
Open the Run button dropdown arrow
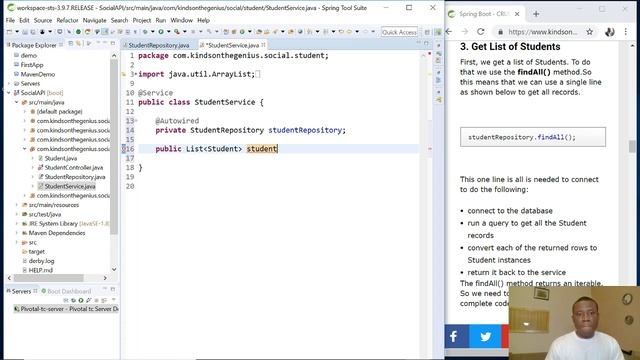click(x=169, y=31)
